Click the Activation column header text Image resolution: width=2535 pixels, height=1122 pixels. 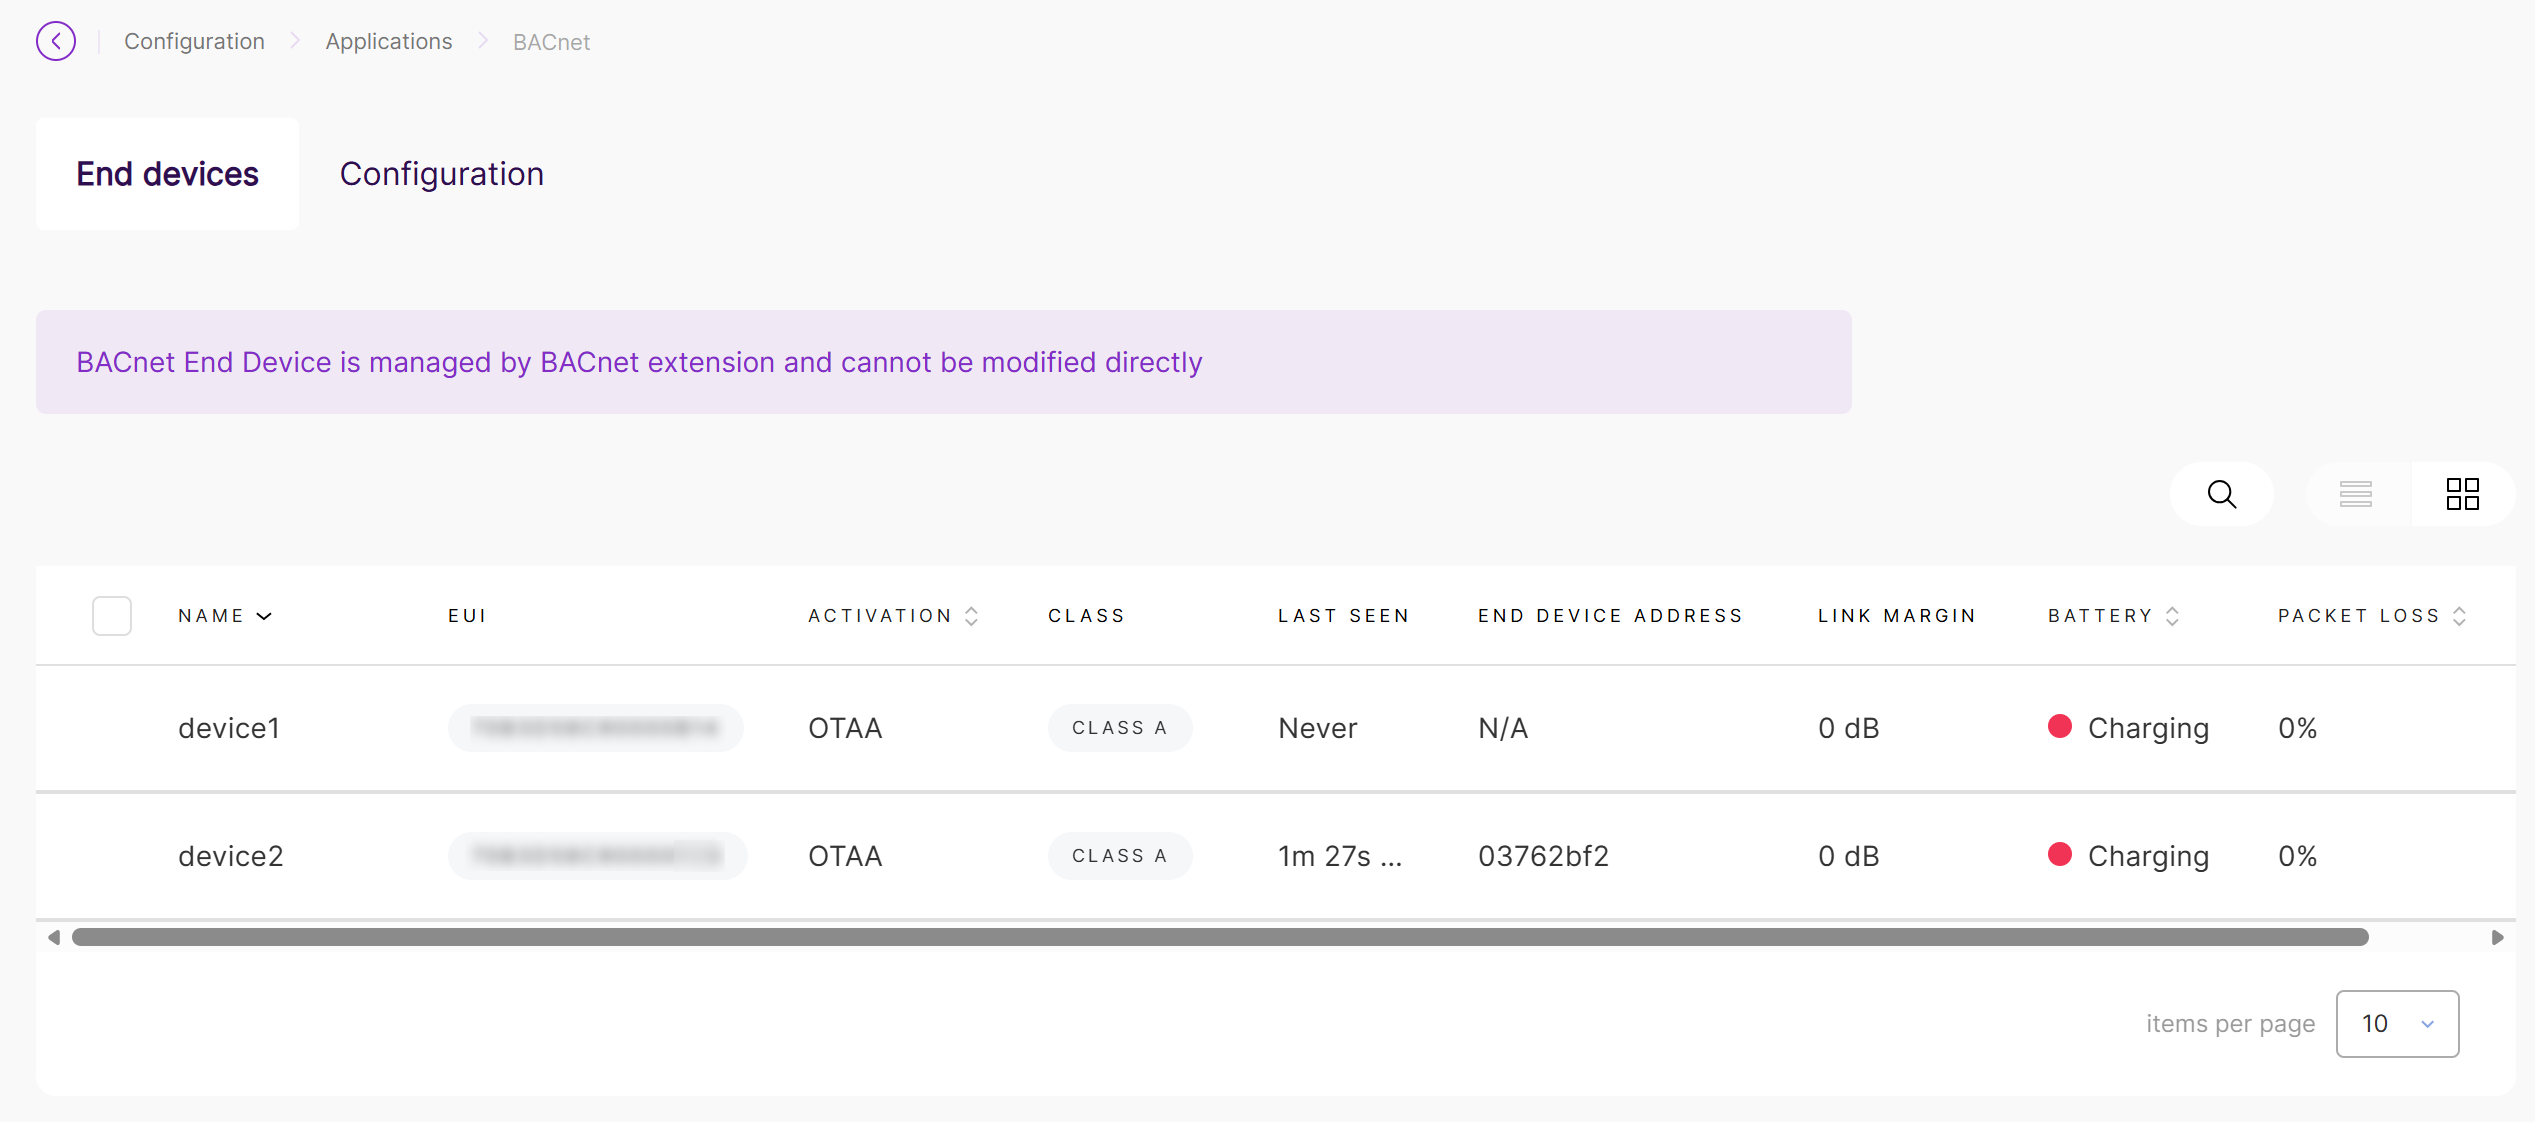(x=880, y=616)
